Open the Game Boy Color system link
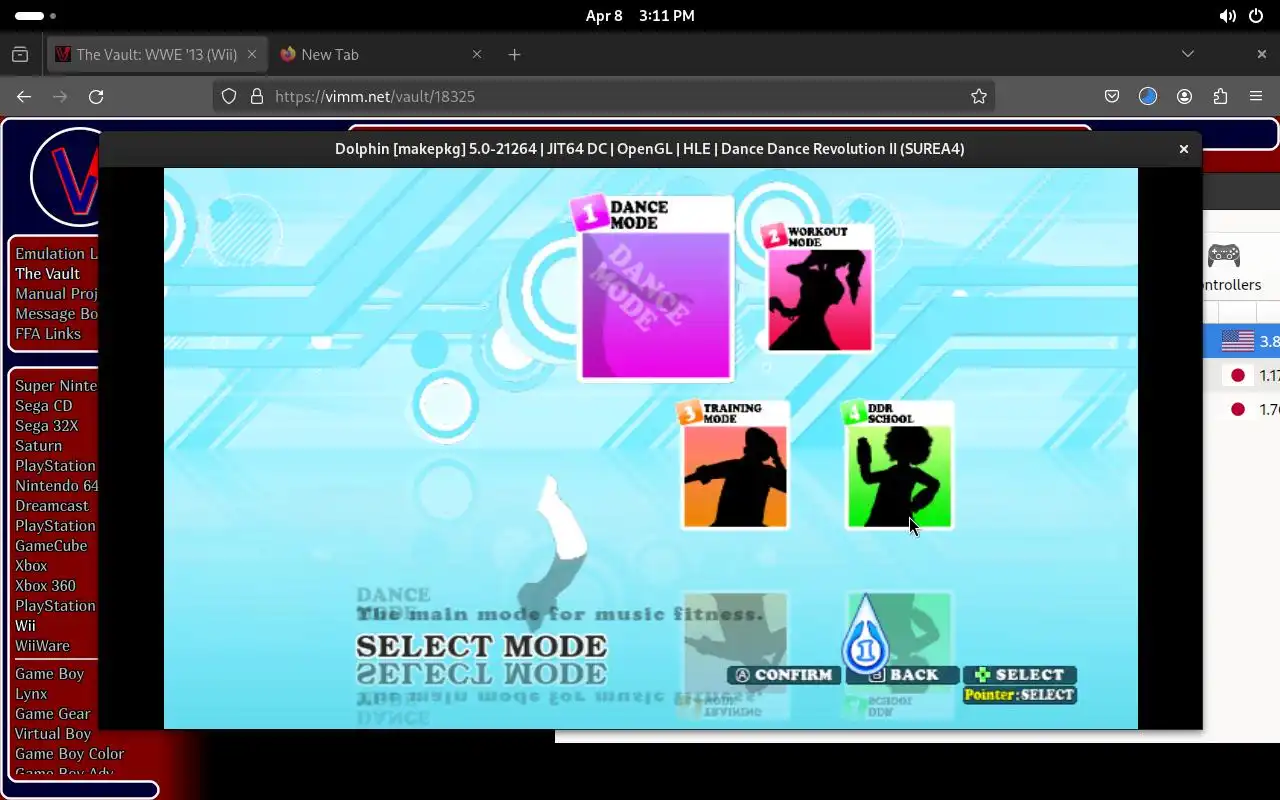1280x800 pixels. point(69,753)
